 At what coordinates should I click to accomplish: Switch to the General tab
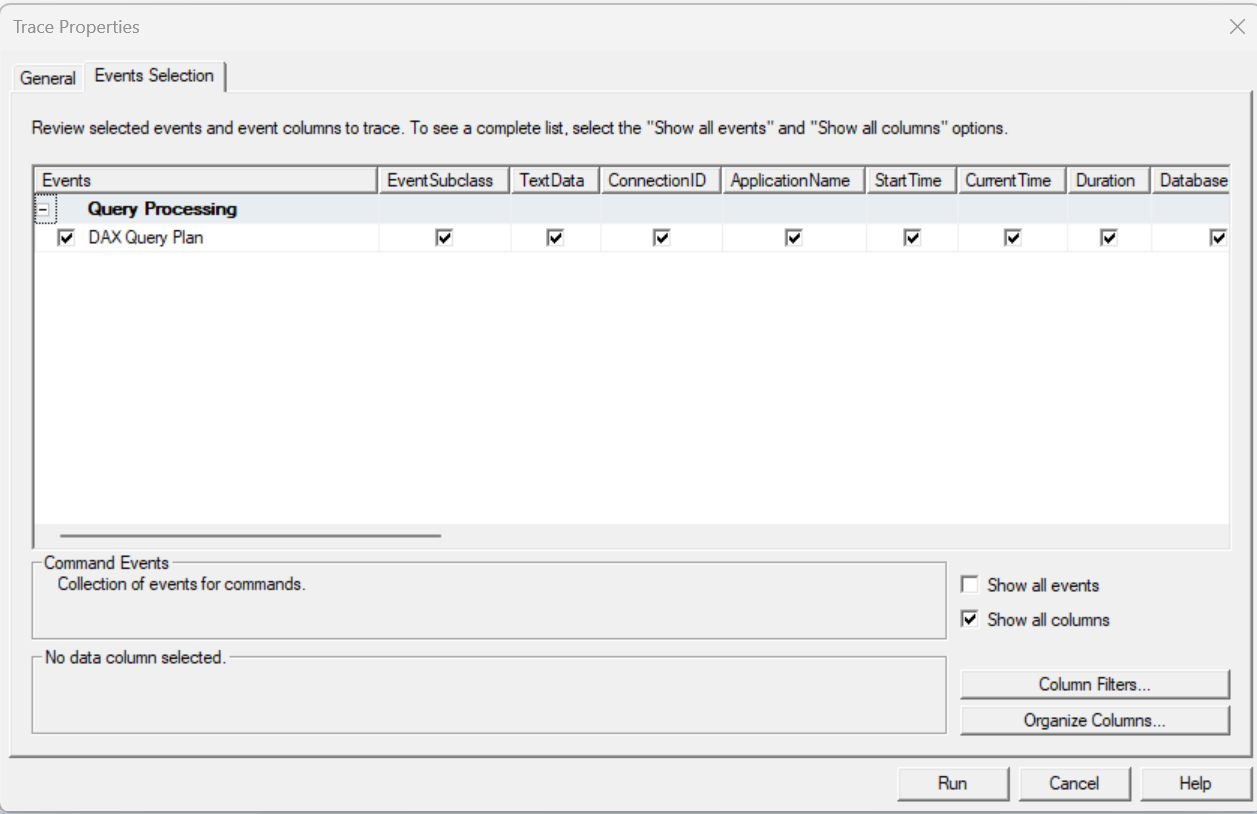(x=48, y=78)
